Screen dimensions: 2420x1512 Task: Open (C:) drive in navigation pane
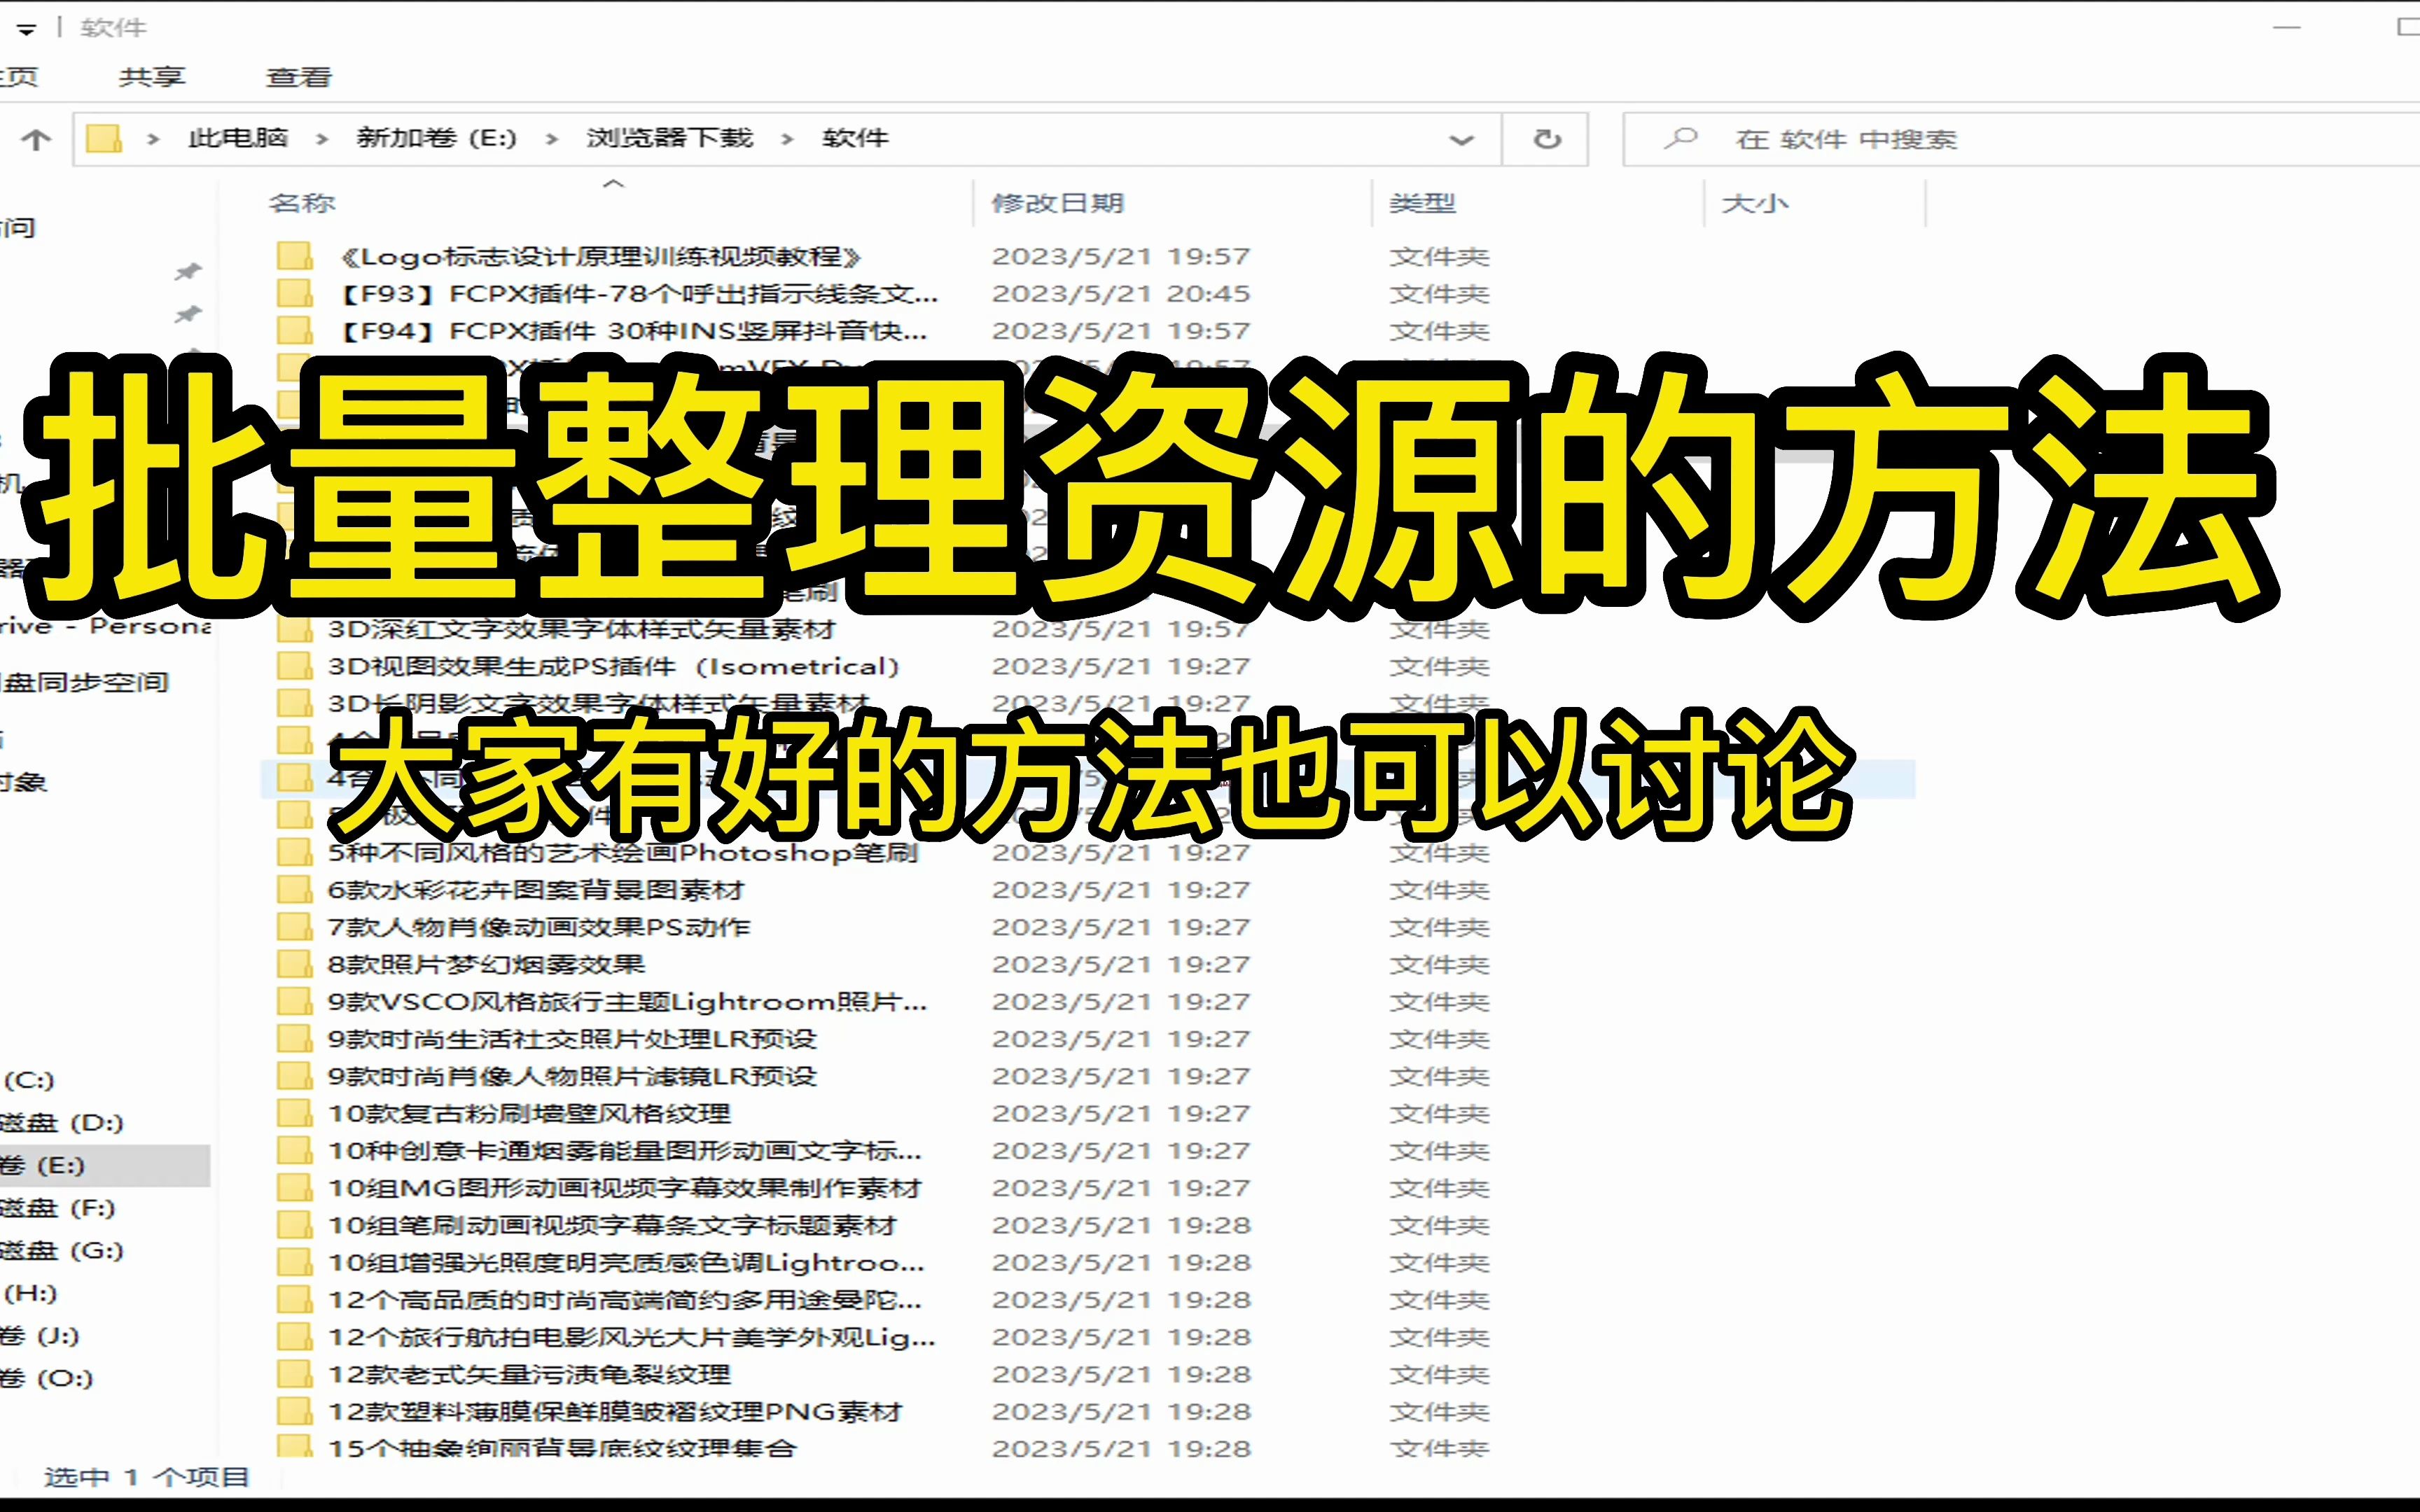(29, 1080)
